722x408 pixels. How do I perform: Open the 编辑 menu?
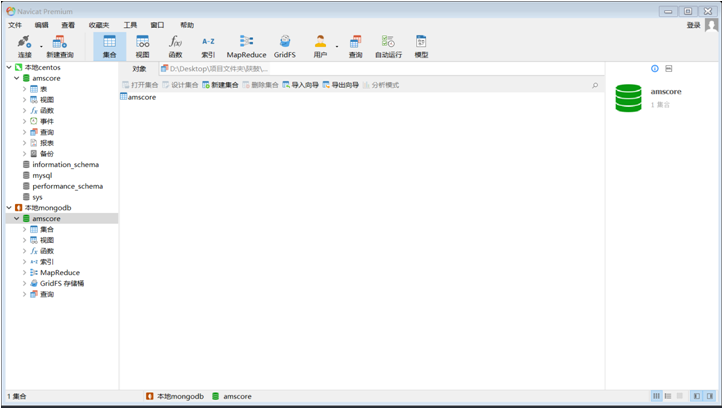pos(41,25)
